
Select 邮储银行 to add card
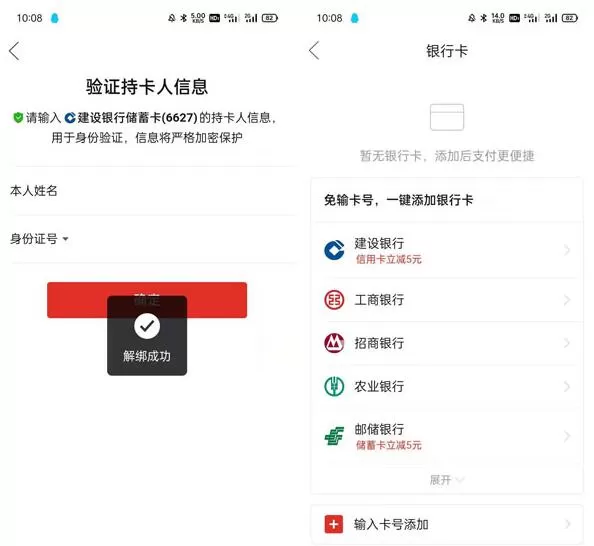(x=447, y=436)
